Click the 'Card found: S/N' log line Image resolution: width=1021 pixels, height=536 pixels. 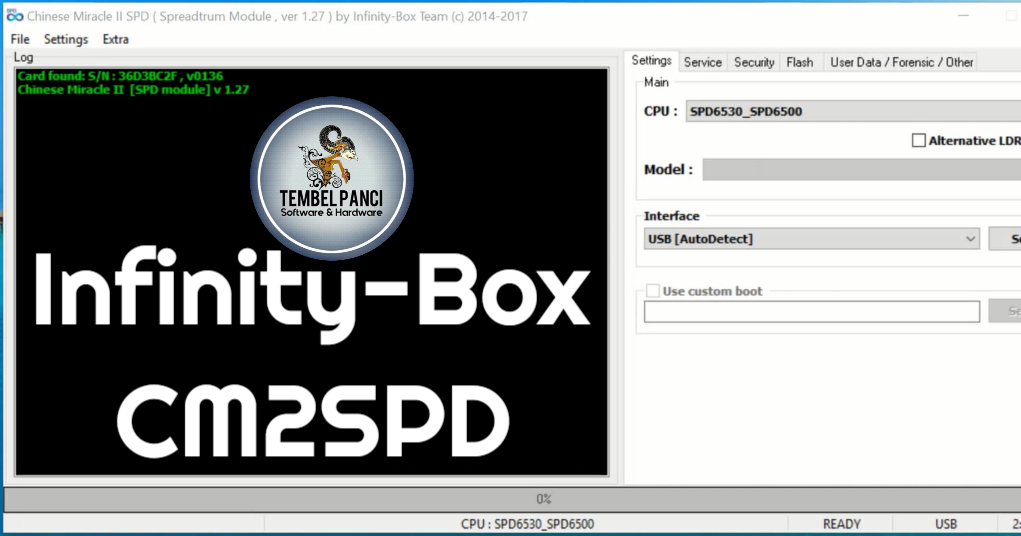tap(120, 76)
